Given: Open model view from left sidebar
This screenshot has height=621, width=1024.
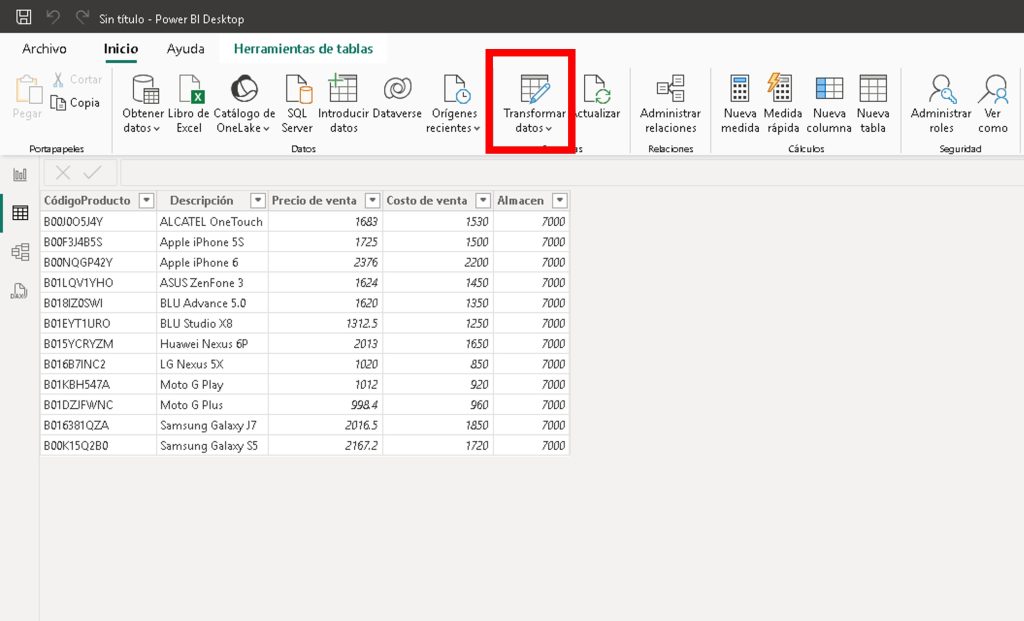Looking at the screenshot, I should 19,252.
